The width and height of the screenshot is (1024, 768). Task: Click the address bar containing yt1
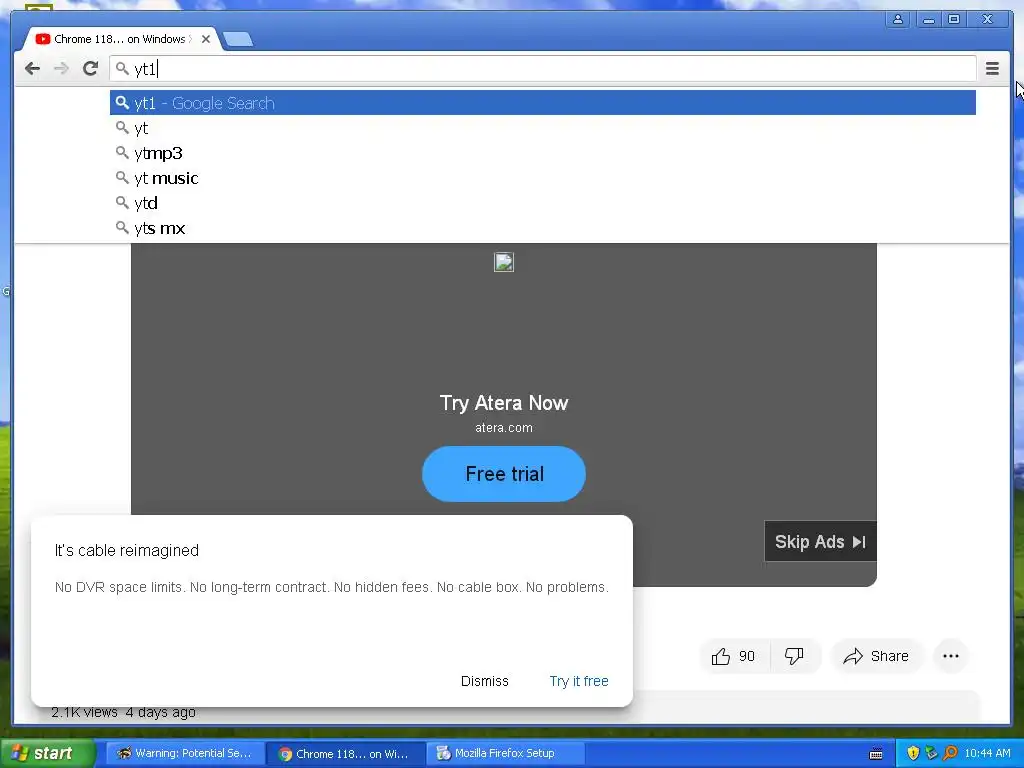coord(543,69)
